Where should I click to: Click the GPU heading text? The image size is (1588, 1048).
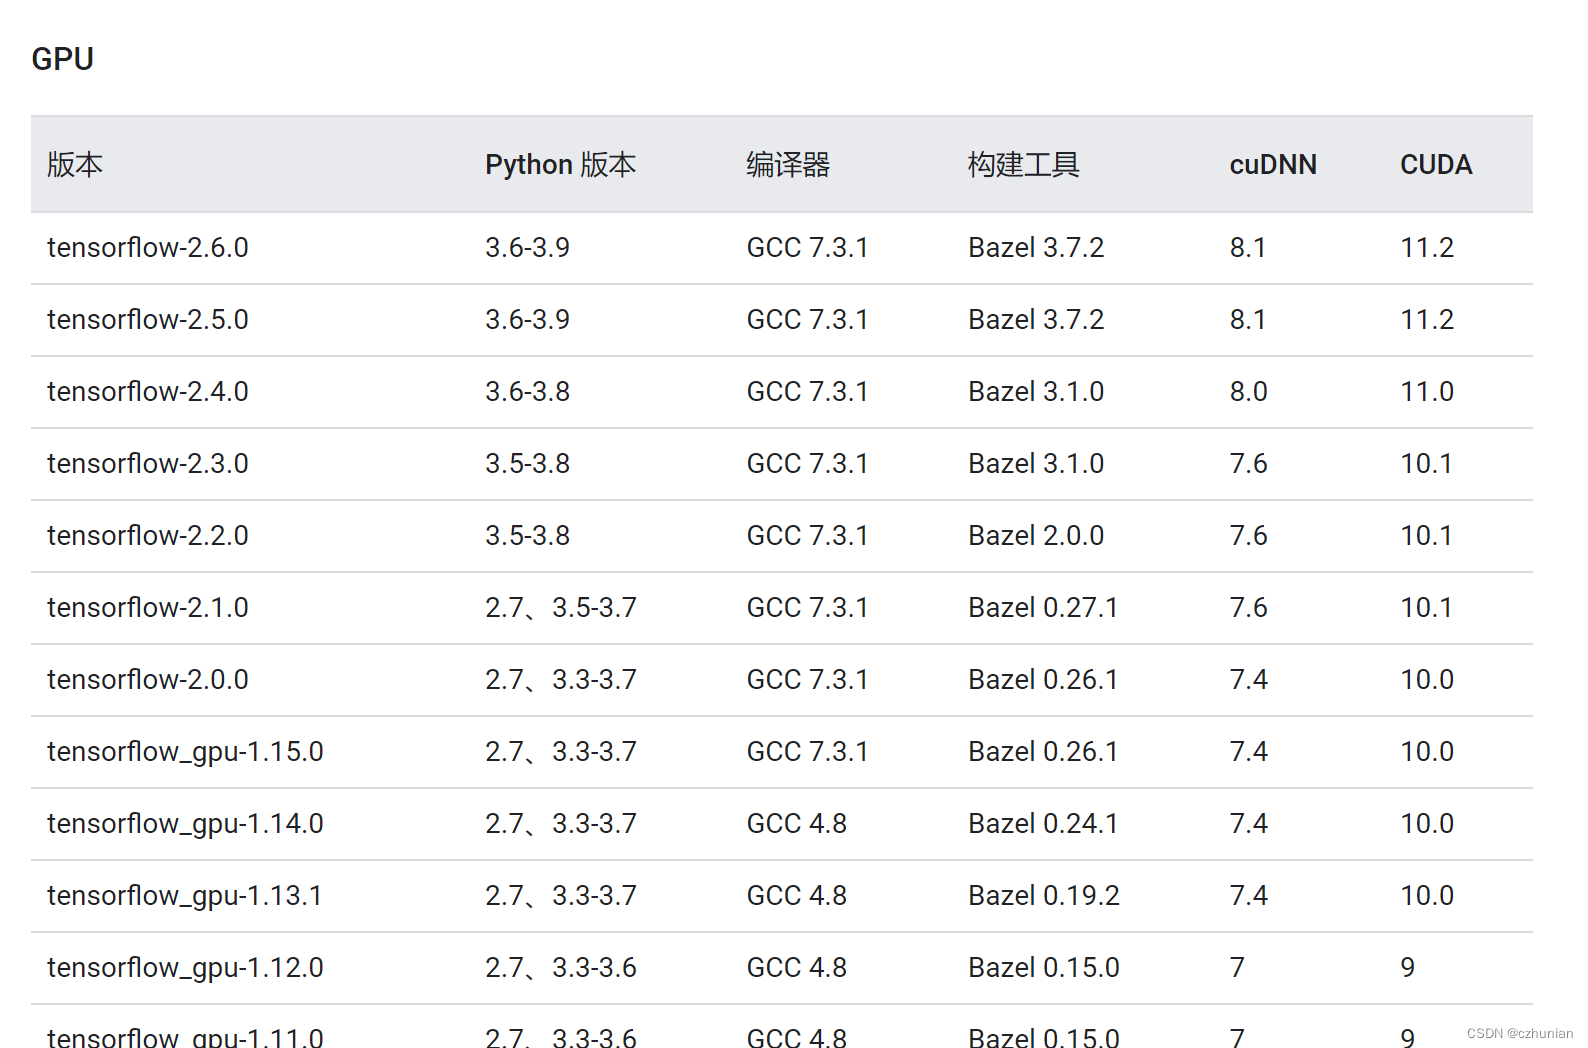coord(62,59)
